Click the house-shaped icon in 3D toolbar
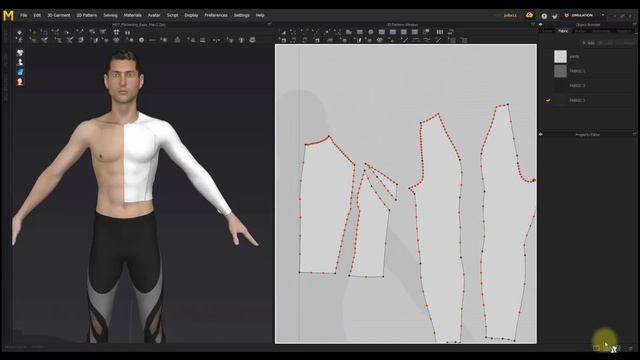 pos(177,40)
